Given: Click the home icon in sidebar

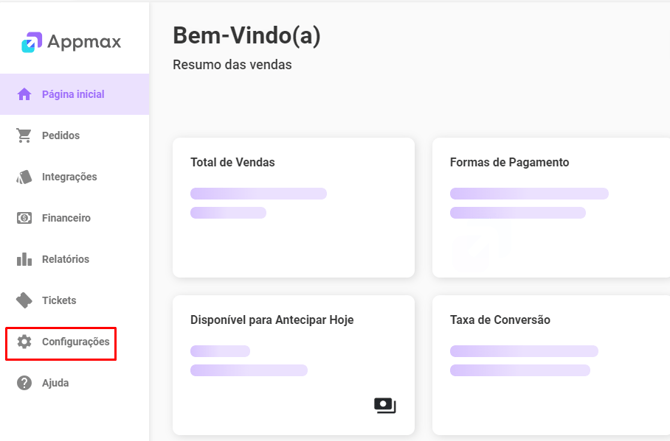Looking at the screenshot, I should [25, 95].
